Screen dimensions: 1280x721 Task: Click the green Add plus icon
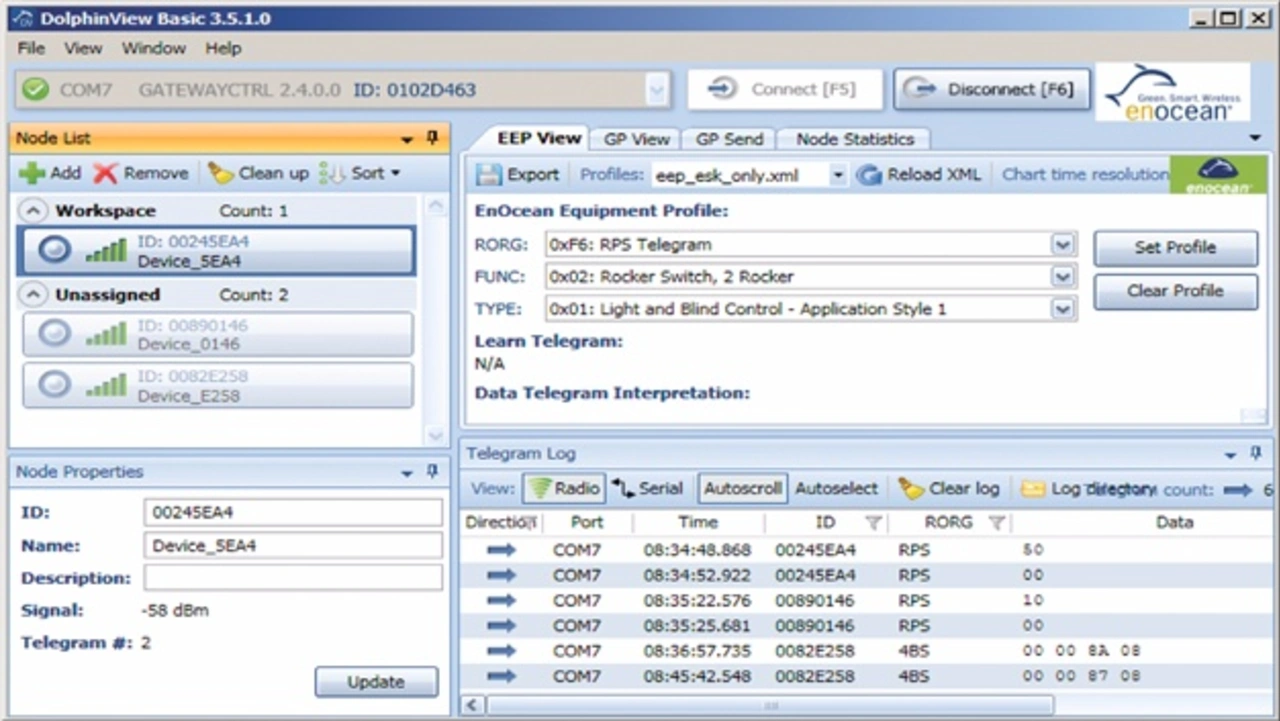point(32,173)
